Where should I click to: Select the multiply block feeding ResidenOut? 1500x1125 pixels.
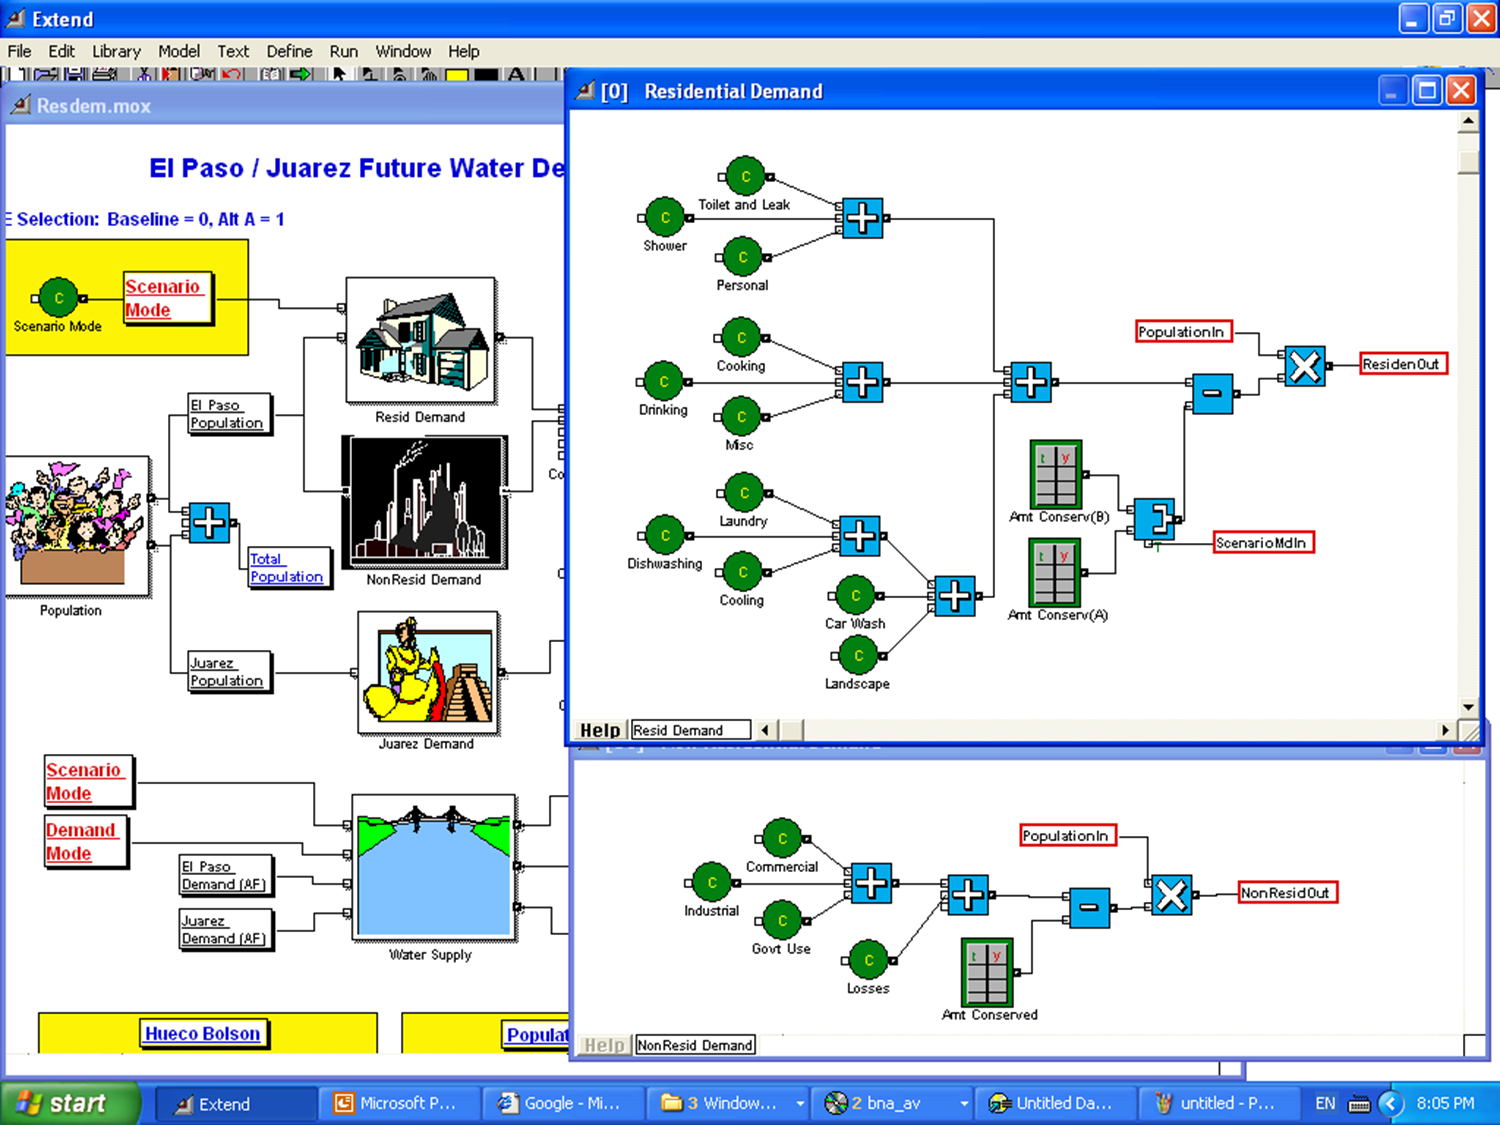tap(1304, 366)
